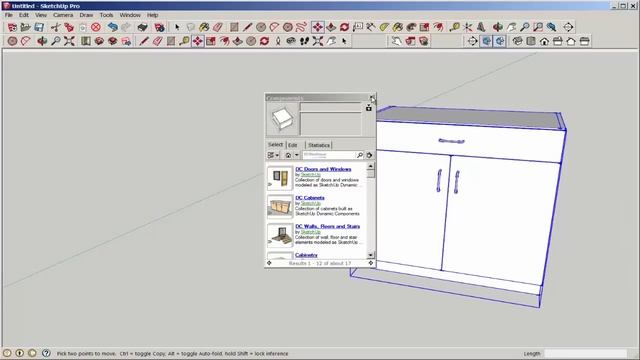Select the Axes tool
This screenshot has width=640, height=360.
pos(468,27)
